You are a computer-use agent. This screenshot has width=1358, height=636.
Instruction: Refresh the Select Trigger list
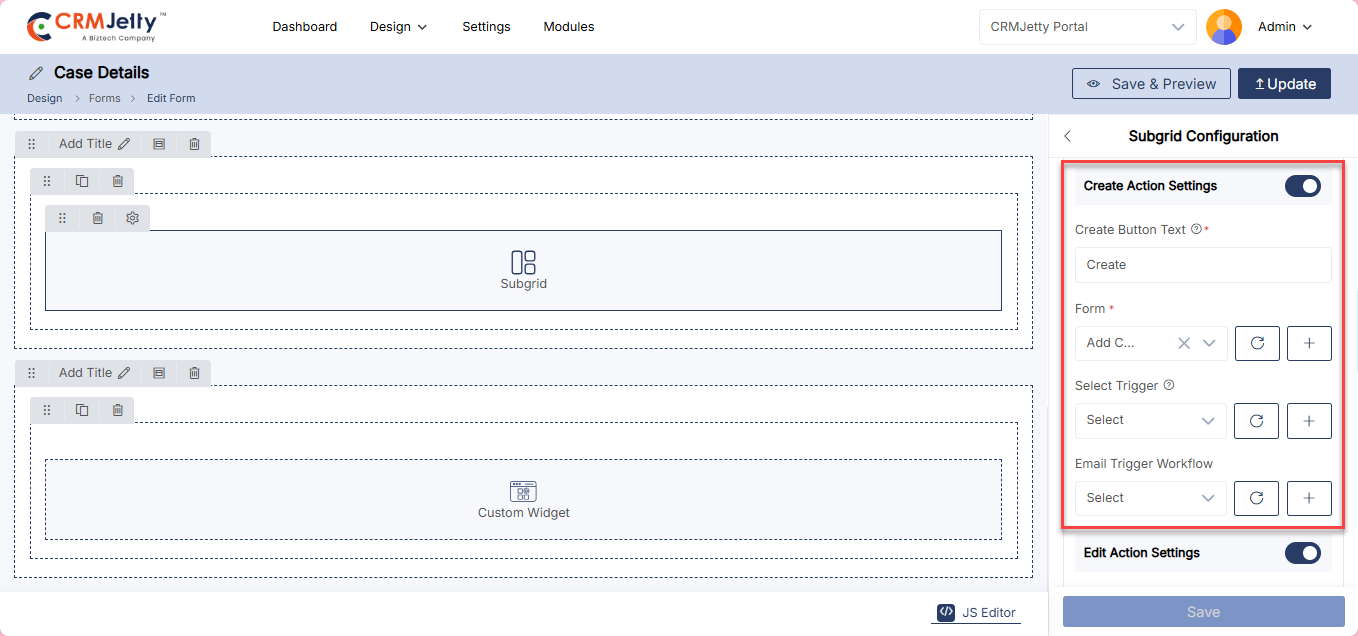(1257, 421)
